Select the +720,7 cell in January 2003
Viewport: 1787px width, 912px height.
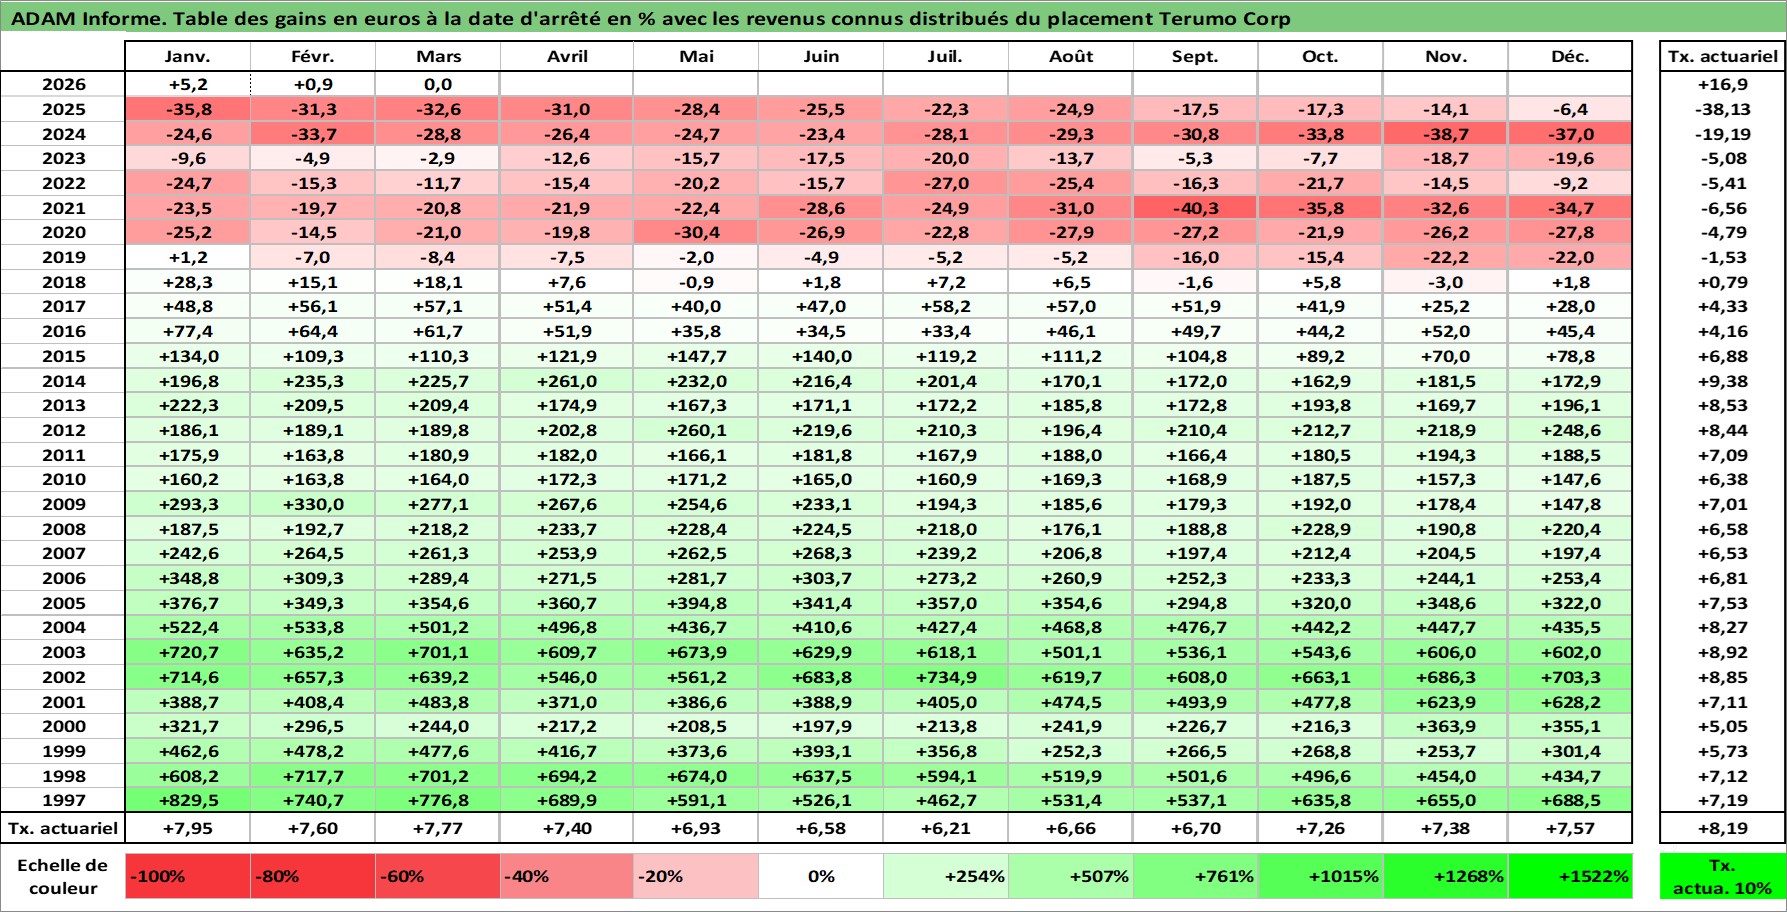pos(187,652)
